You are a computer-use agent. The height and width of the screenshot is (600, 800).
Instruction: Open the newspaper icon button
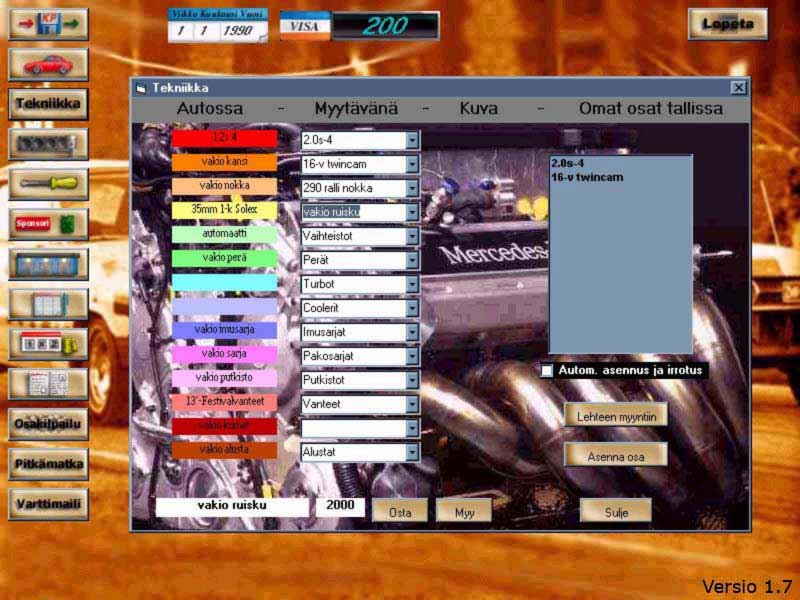(x=48, y=384)
